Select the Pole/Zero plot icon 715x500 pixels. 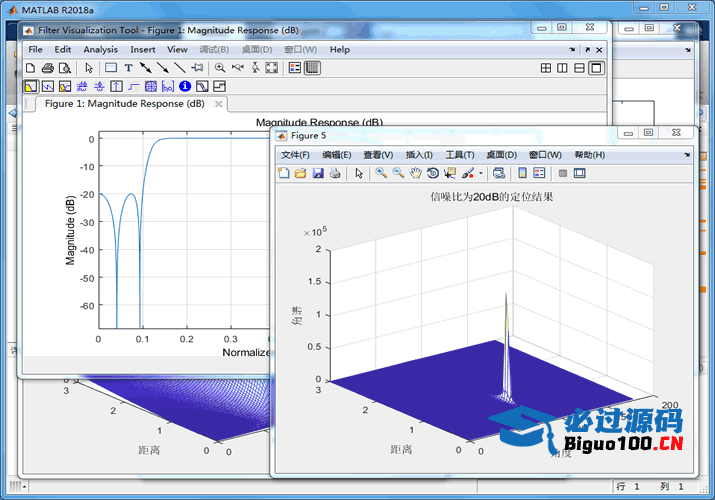150,87
